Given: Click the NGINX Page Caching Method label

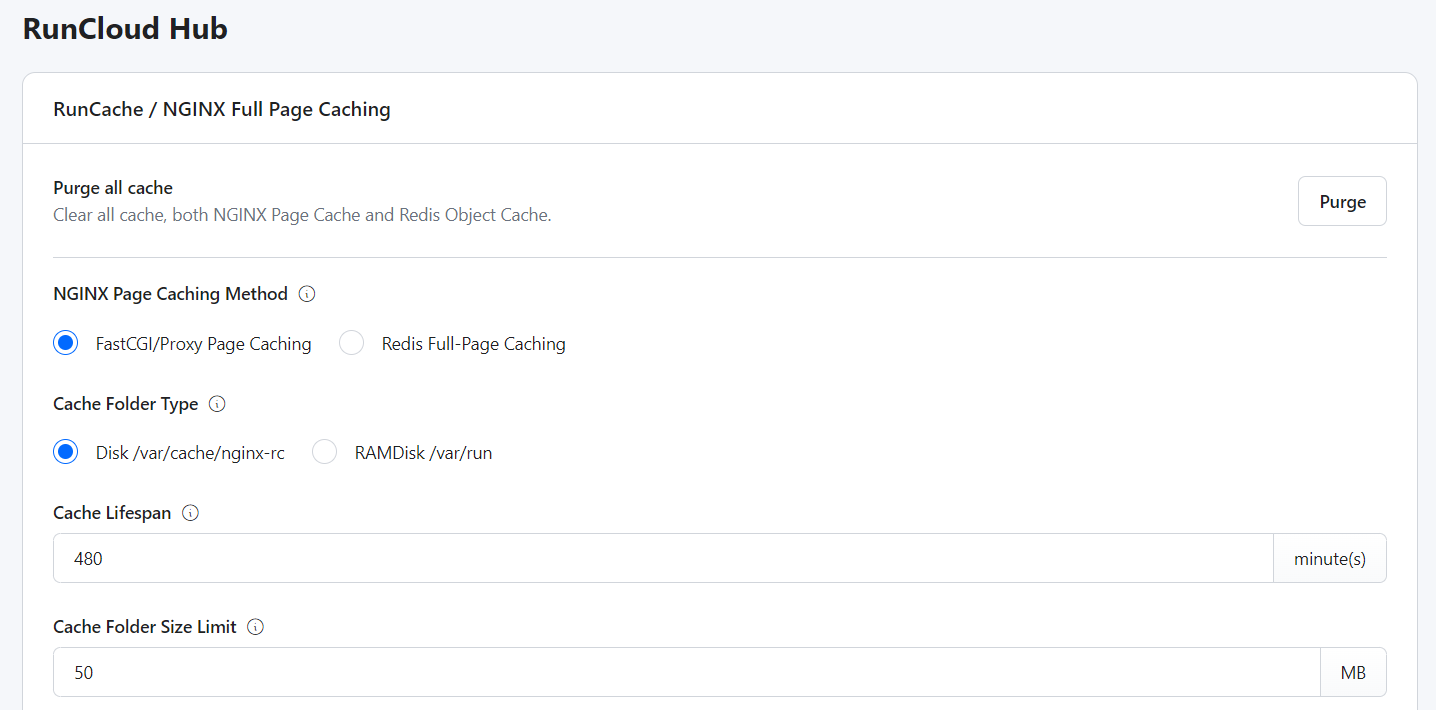Looking at the screenshot, I should click(x=170, y=294).
